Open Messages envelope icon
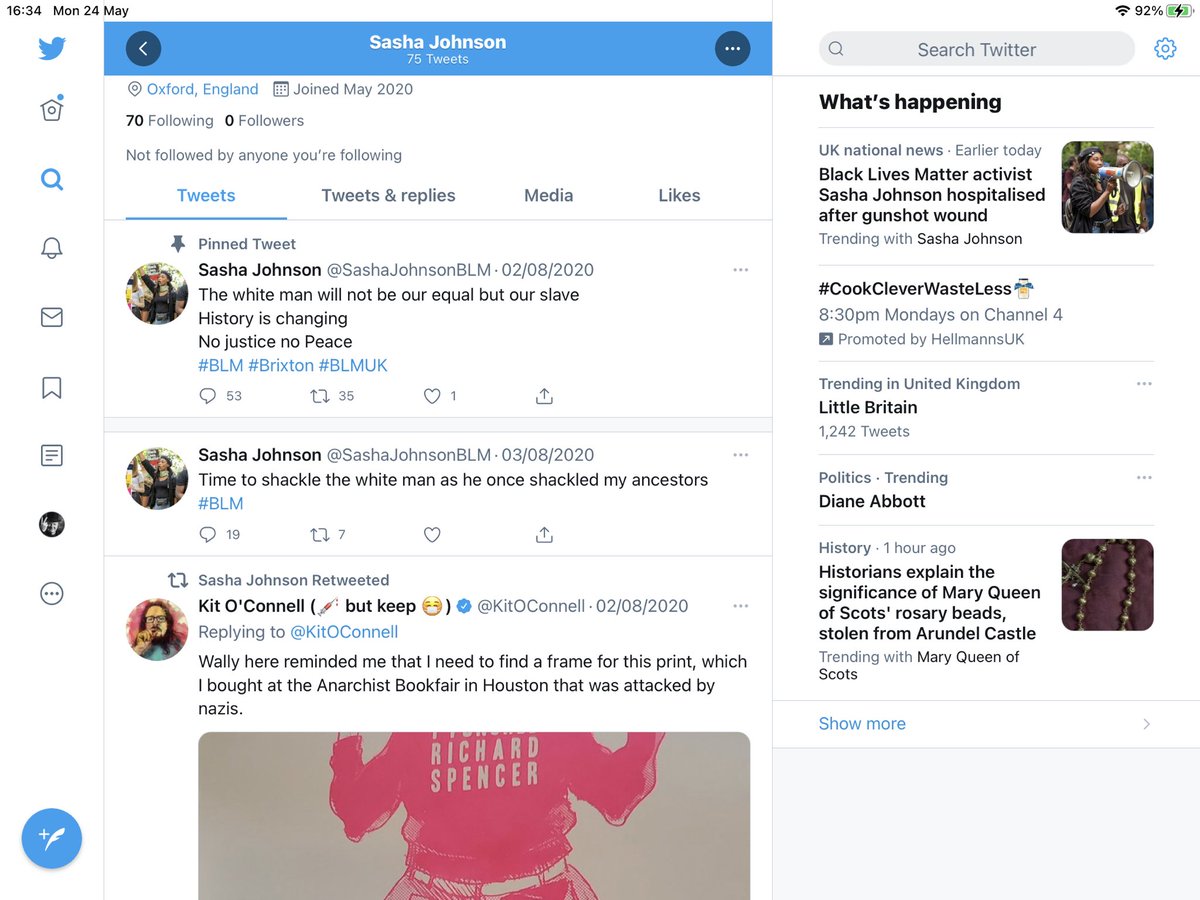 (52, 318)
